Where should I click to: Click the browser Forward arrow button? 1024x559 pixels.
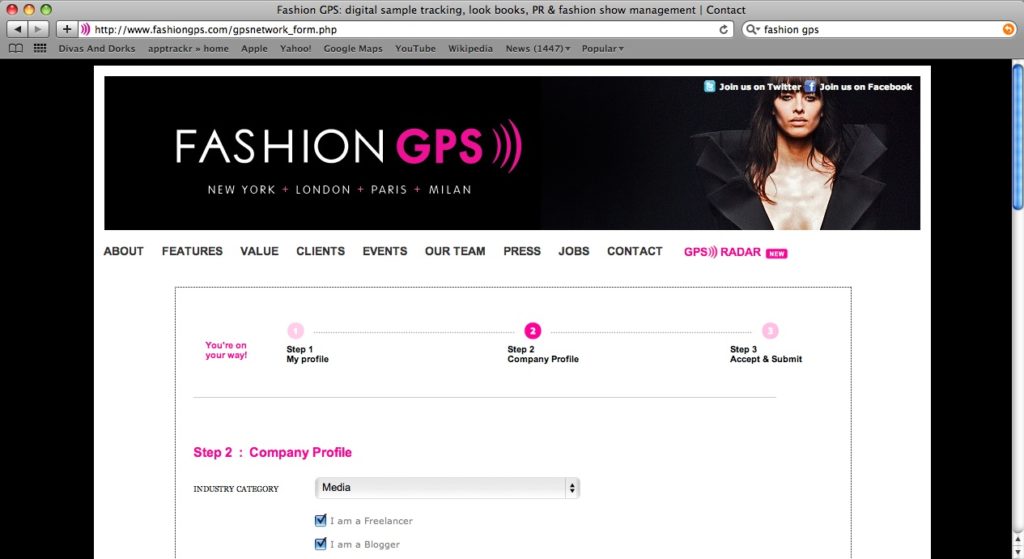click(39, 29)
